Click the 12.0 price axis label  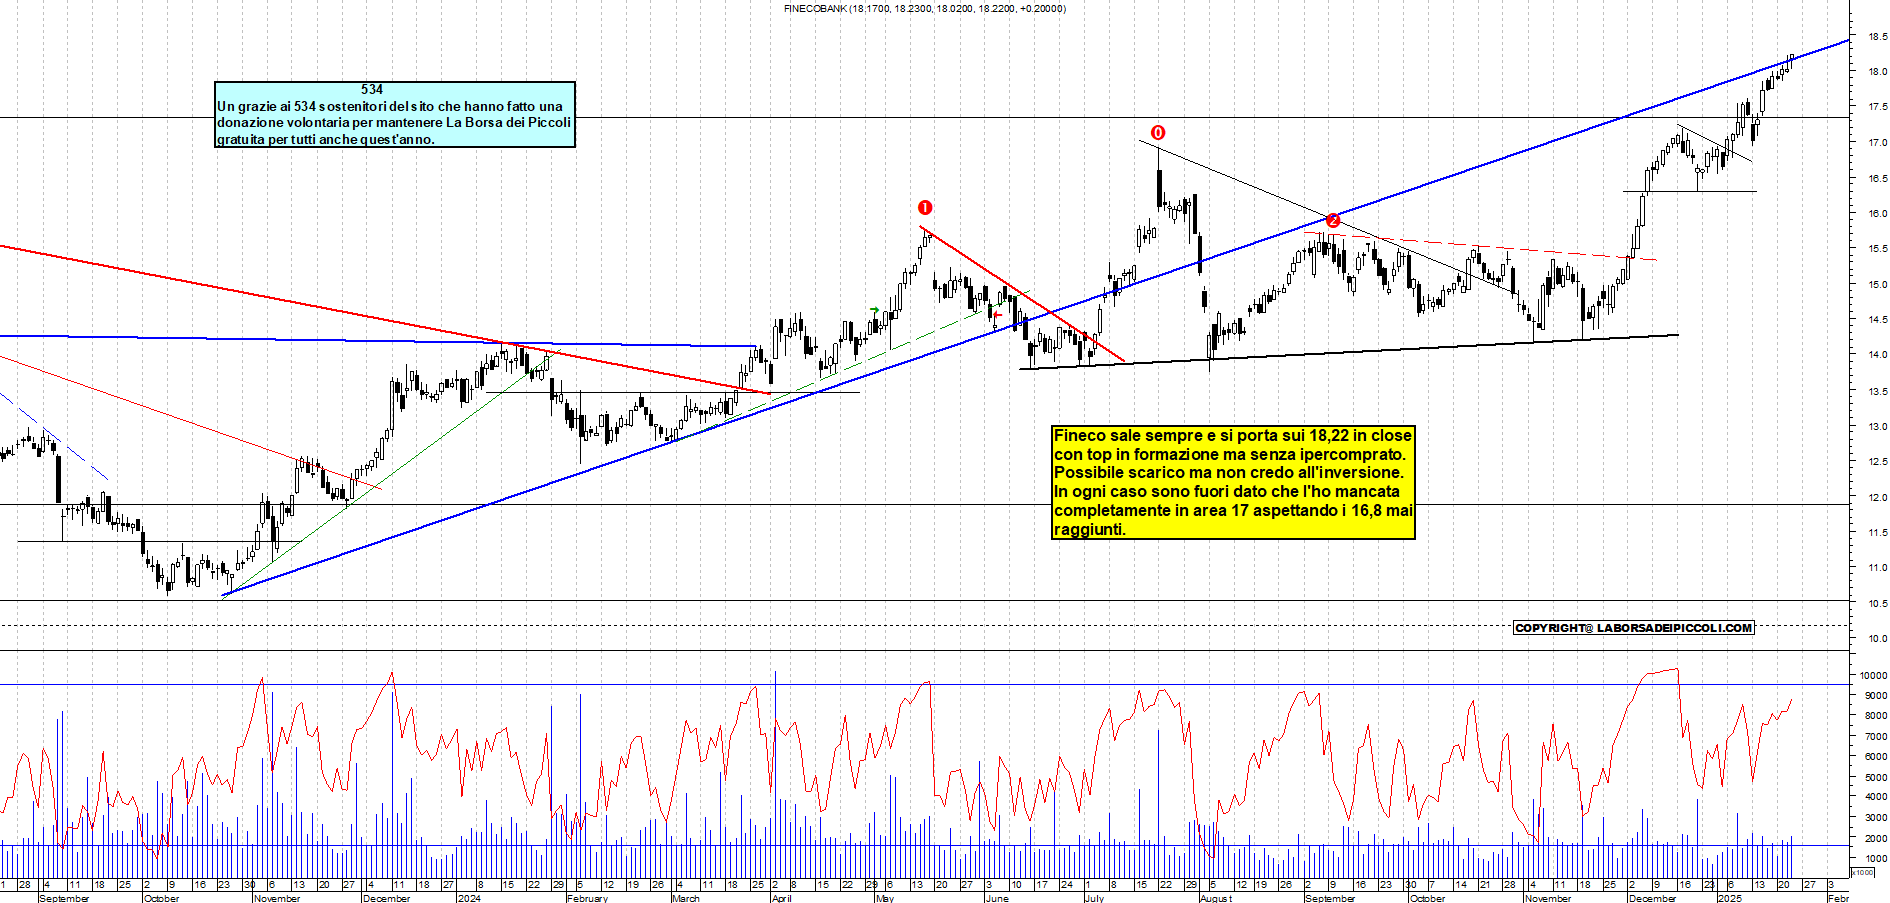click(x=1878, y=498)
